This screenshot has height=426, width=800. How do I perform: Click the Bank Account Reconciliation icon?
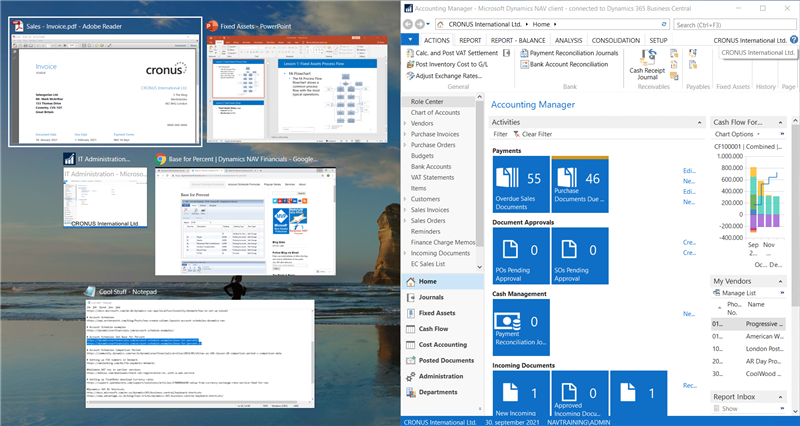(x=524, y=64)
